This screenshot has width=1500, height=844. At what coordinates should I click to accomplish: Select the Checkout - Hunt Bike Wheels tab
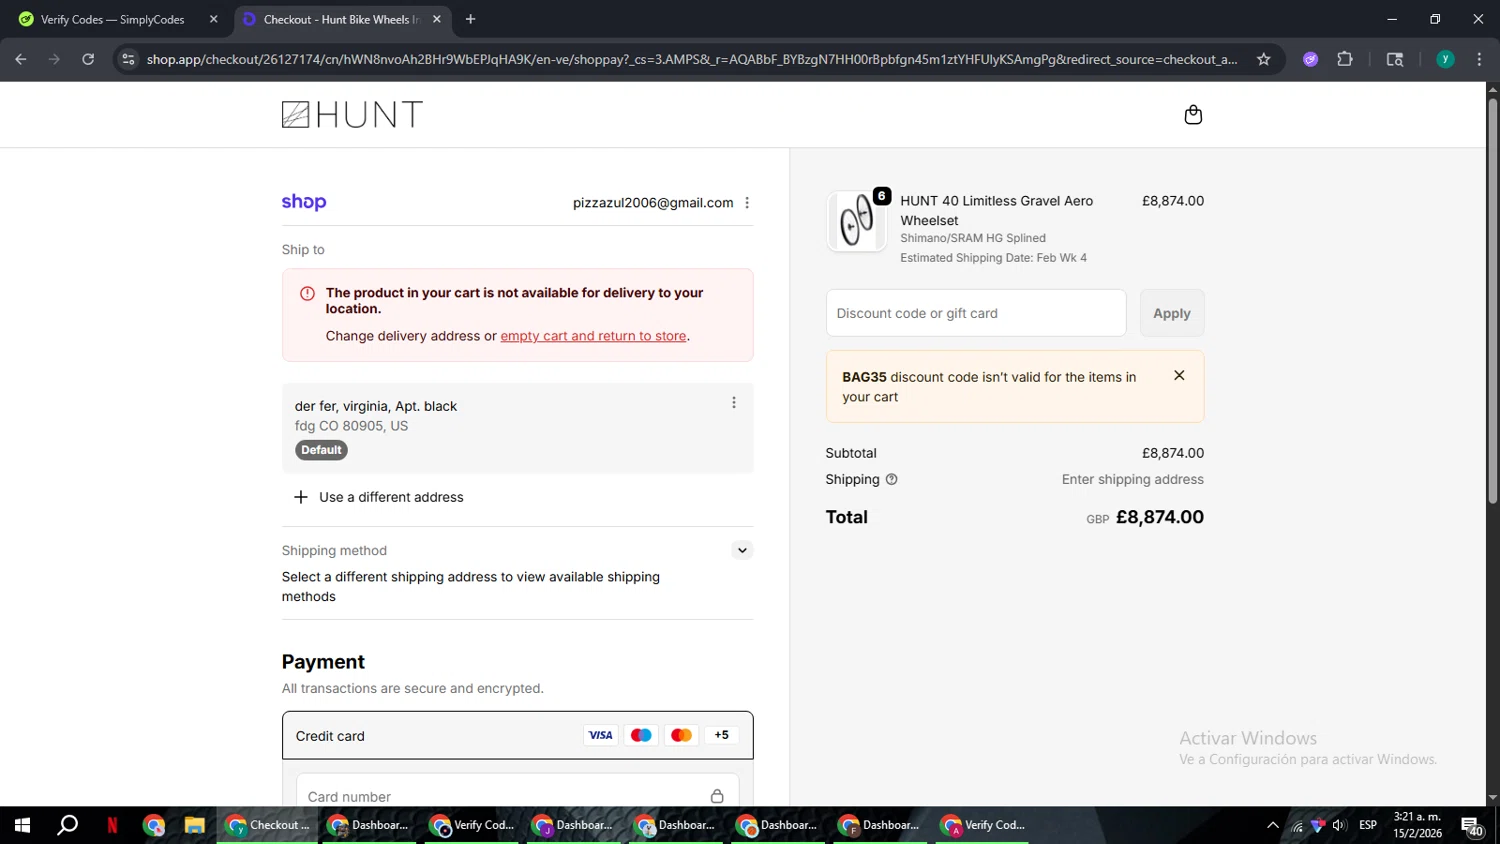pyautogui.click(x=341, y=19)
